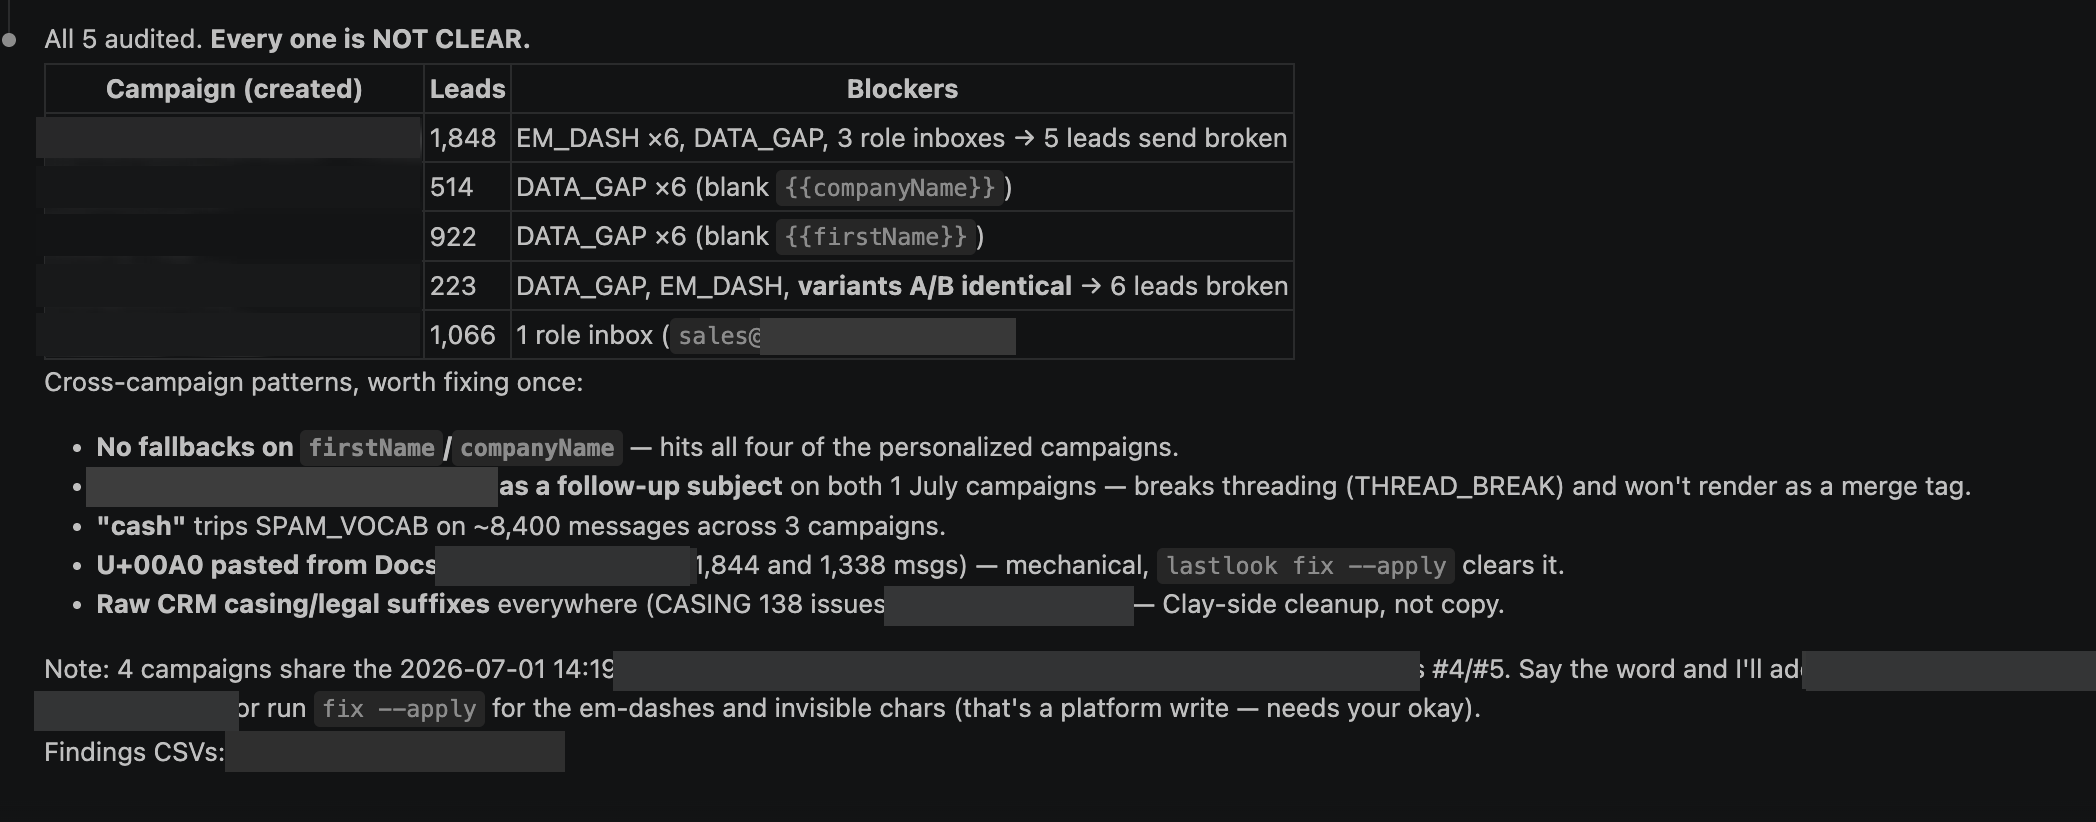Click the 'Leads' column header
2096x822 pixels.
point(467,89)
